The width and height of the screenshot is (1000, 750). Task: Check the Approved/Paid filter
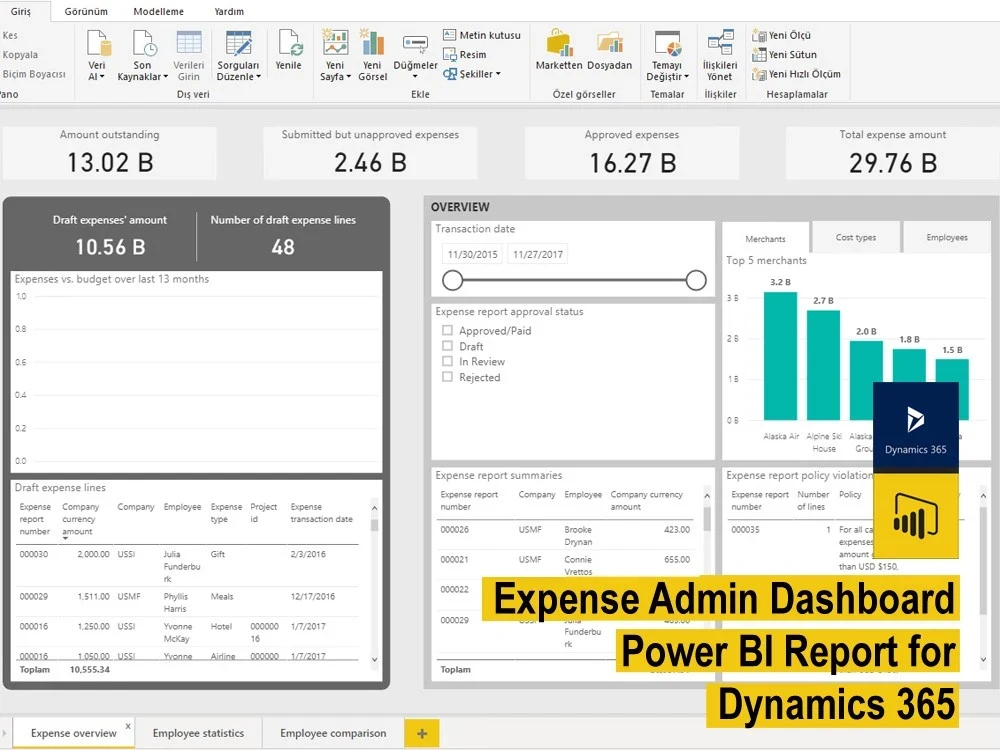(445, 330)
